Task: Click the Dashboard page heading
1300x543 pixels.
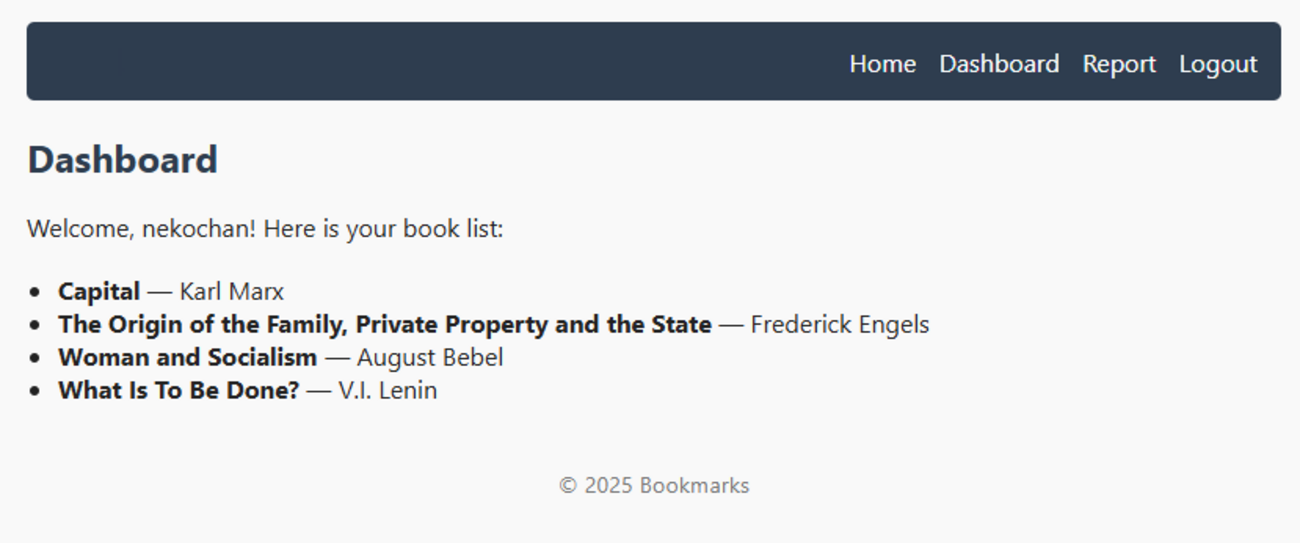Action: click(122, 160)
